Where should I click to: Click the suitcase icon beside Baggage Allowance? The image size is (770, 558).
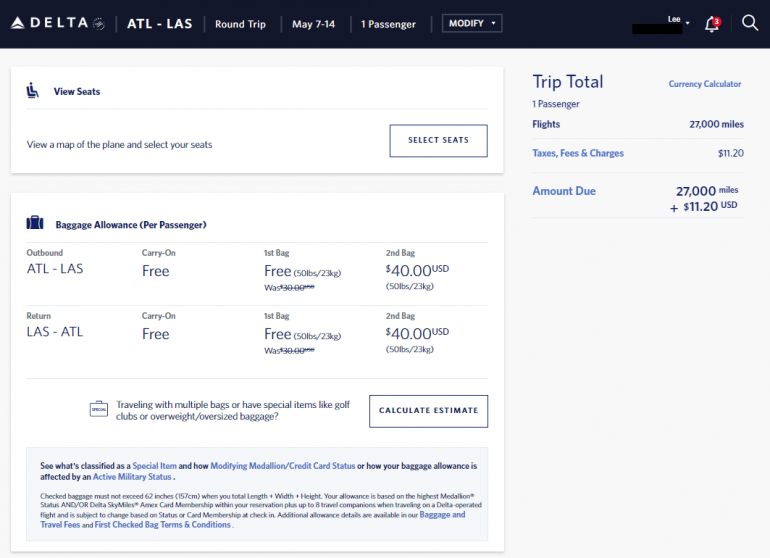point(35,224)
